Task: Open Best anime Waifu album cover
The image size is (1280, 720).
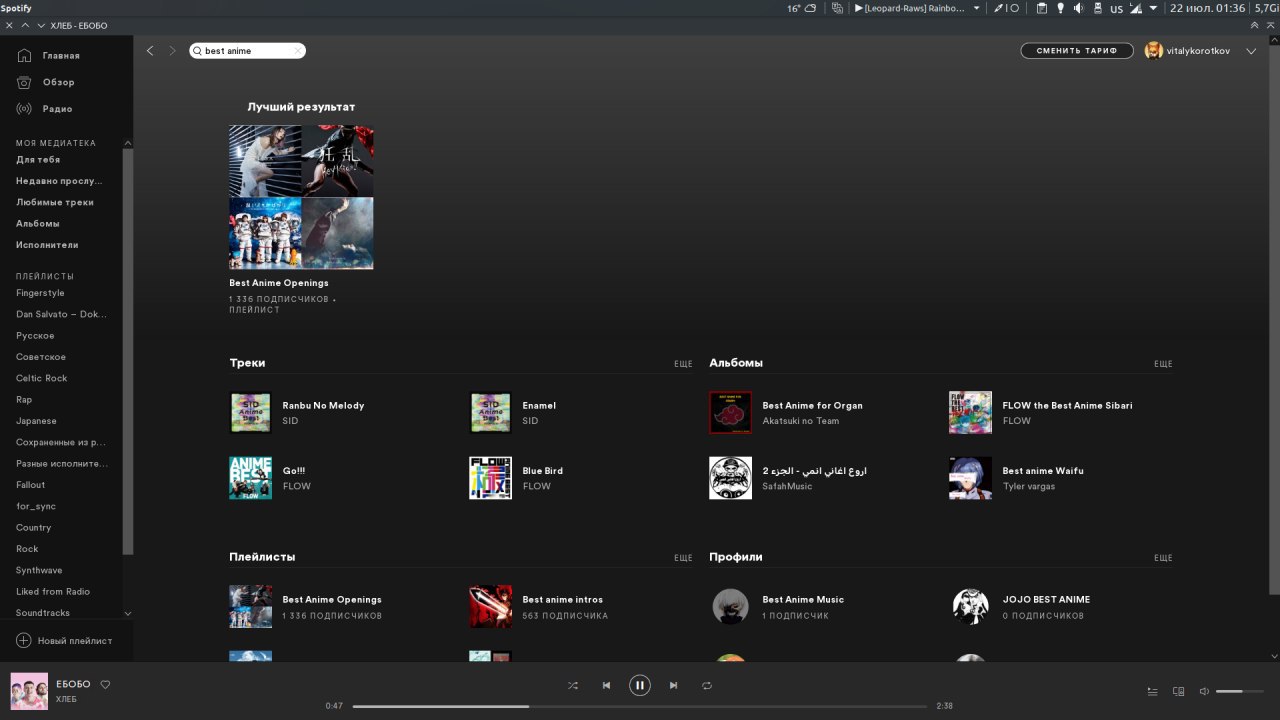Action: [x=970, y=478]
